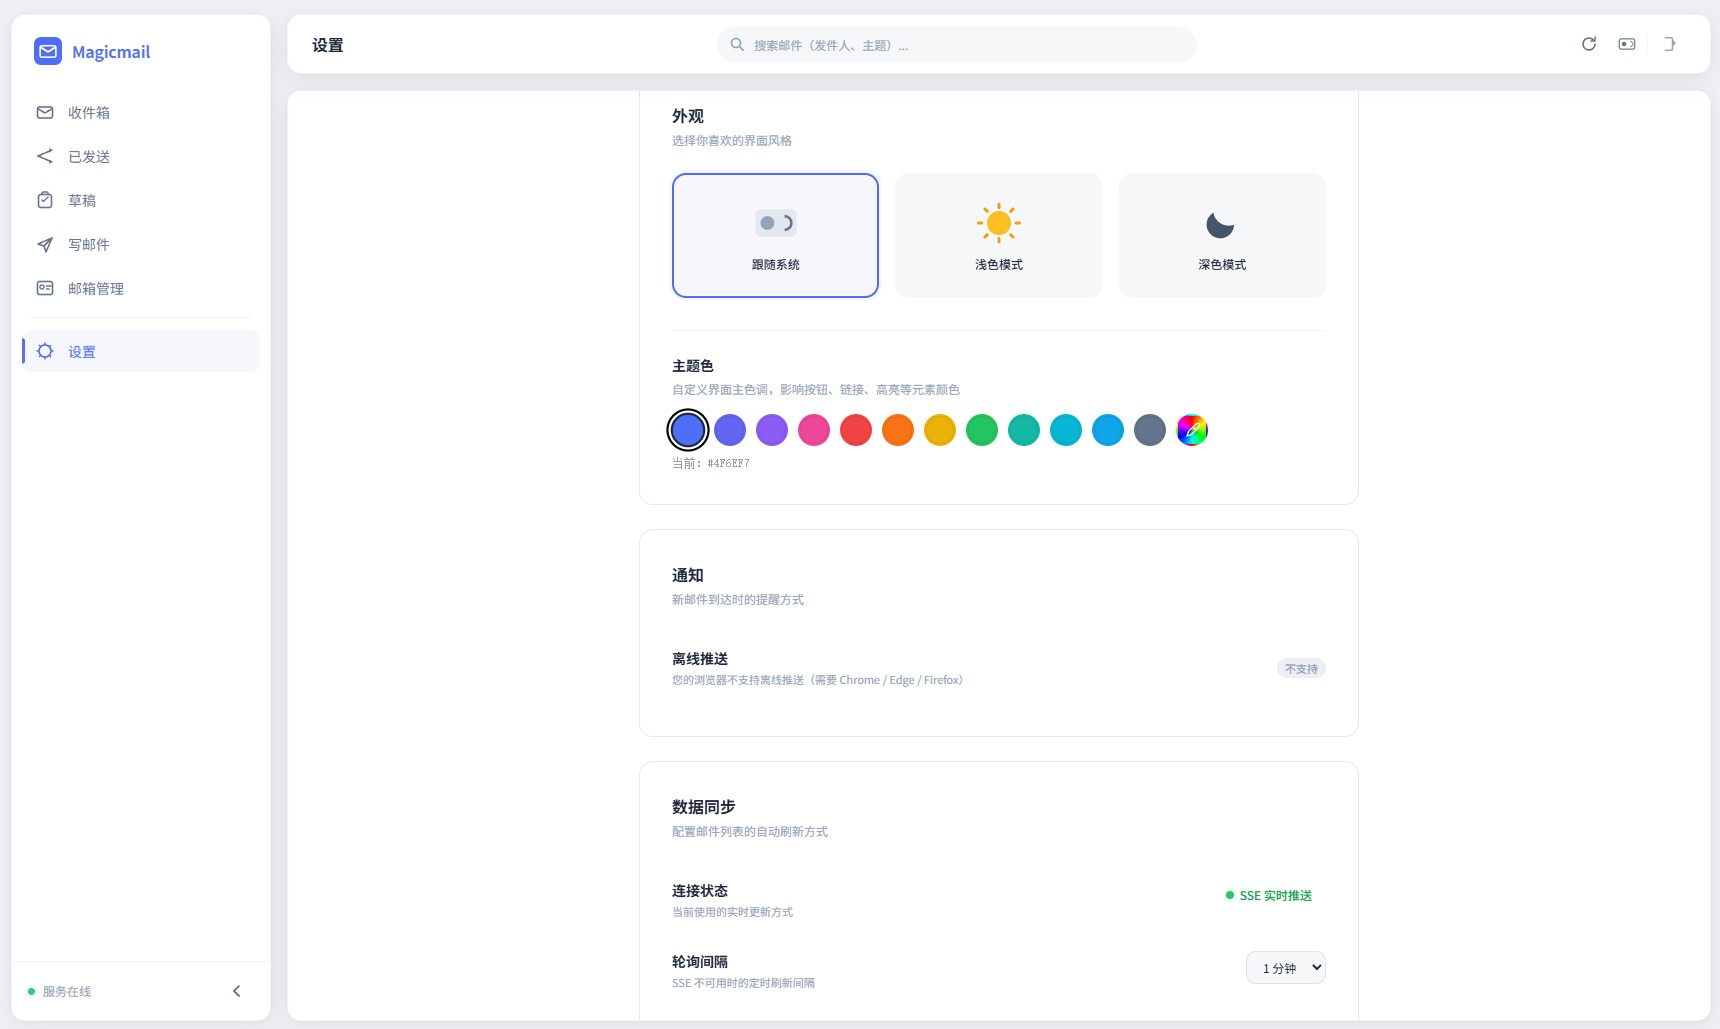Click the 不支持 badge for offline push
The height and width of the screenshot is (1029, 1720).
click(x=1301, y=668)
